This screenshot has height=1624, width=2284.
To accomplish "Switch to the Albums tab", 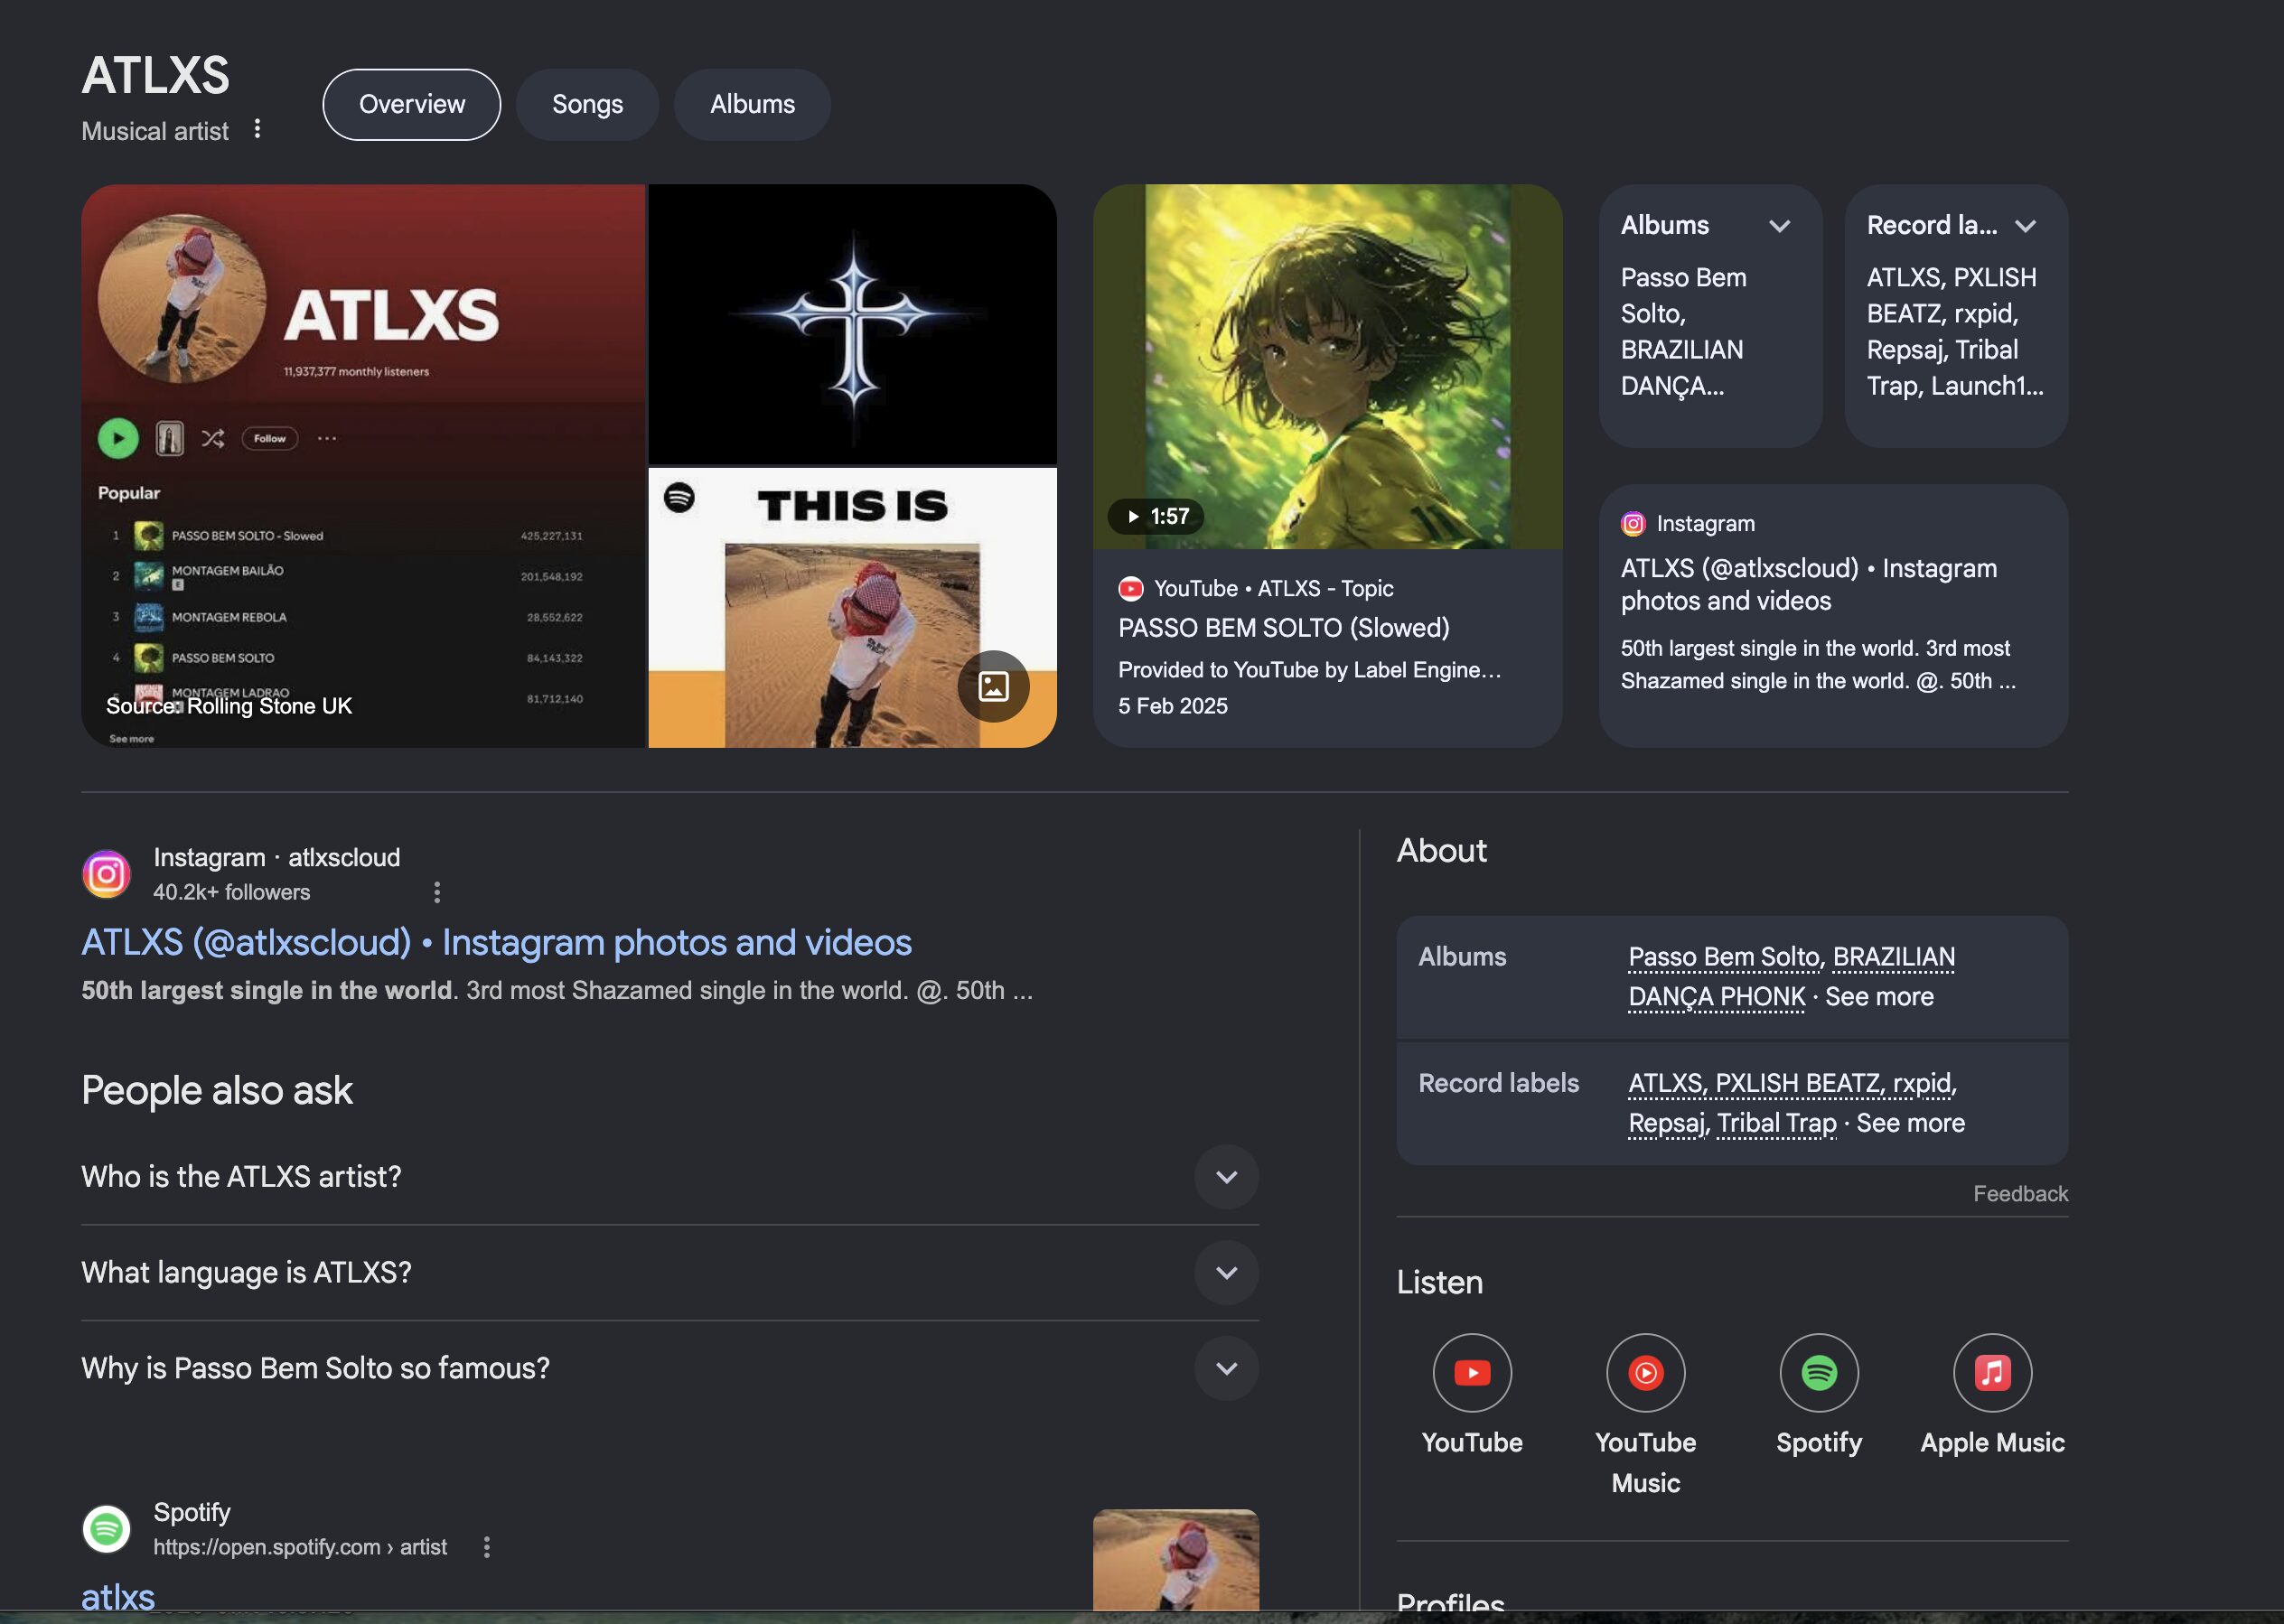I will [x=752, y=105].
